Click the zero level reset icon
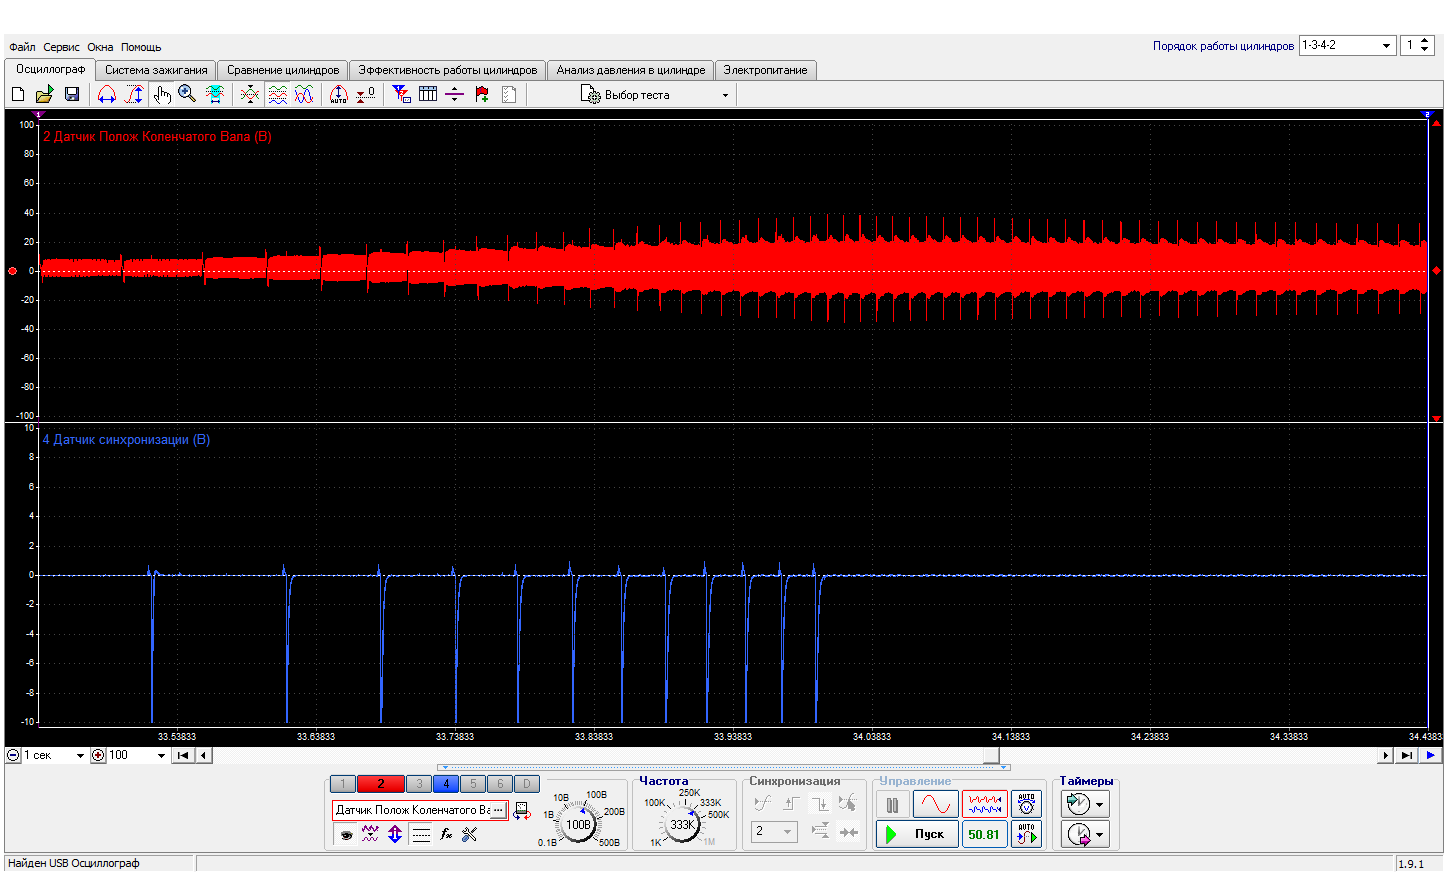This screenshot has height=876, width=1456. 366,94
